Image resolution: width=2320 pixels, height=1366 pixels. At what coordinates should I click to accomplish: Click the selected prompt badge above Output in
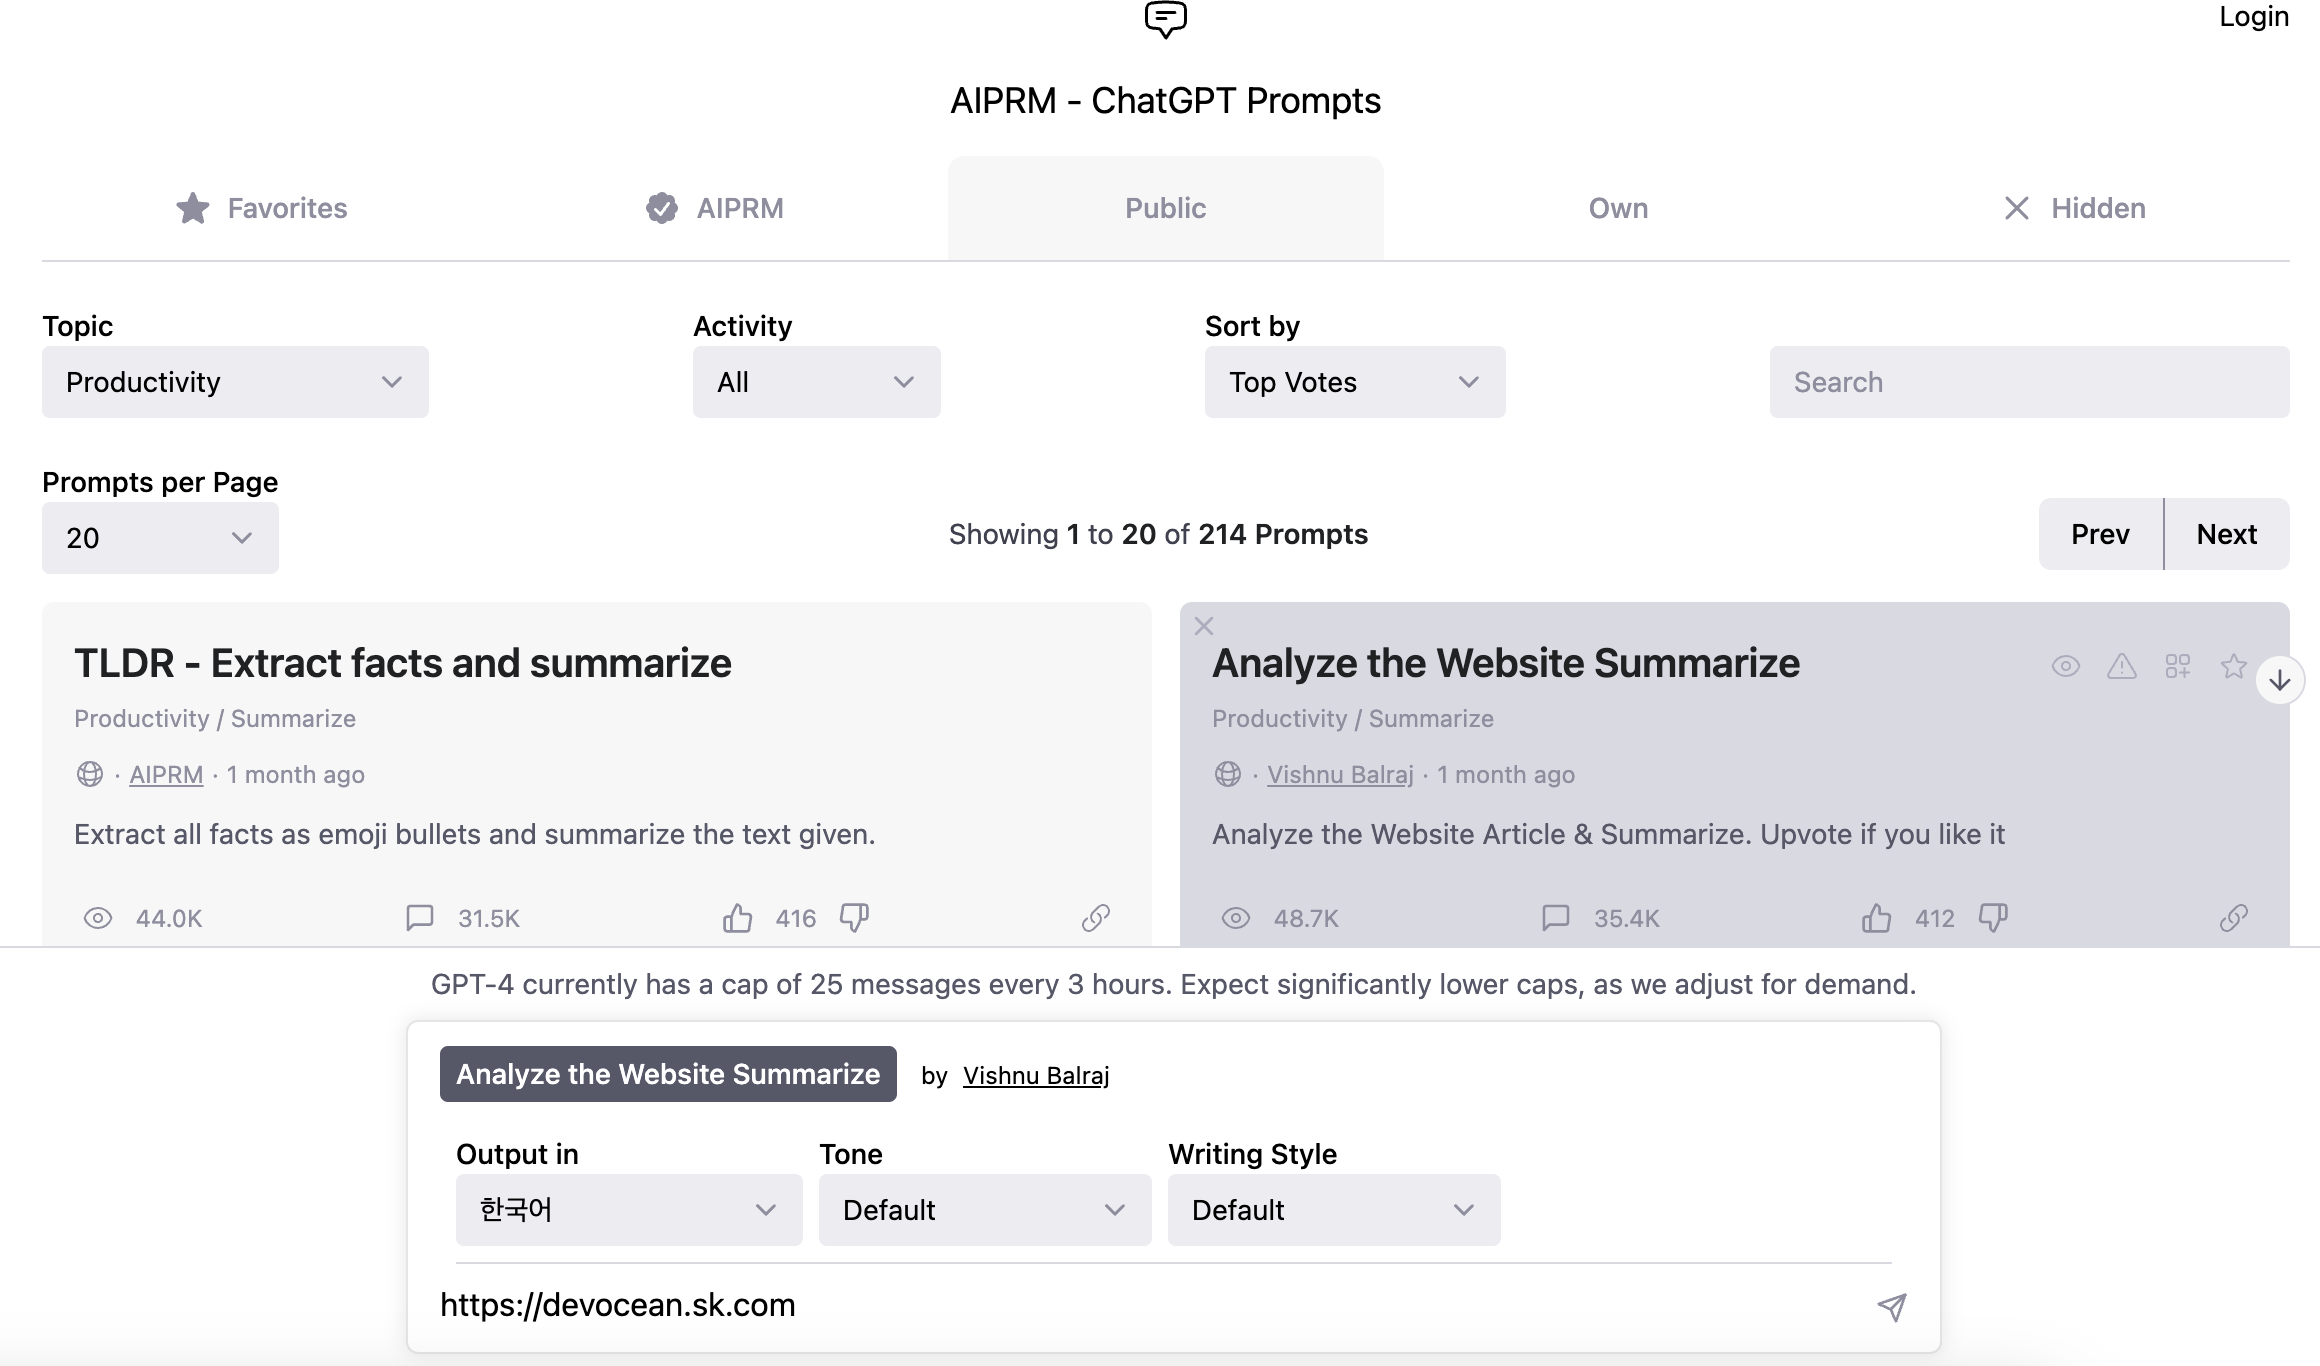[668, 1074]
